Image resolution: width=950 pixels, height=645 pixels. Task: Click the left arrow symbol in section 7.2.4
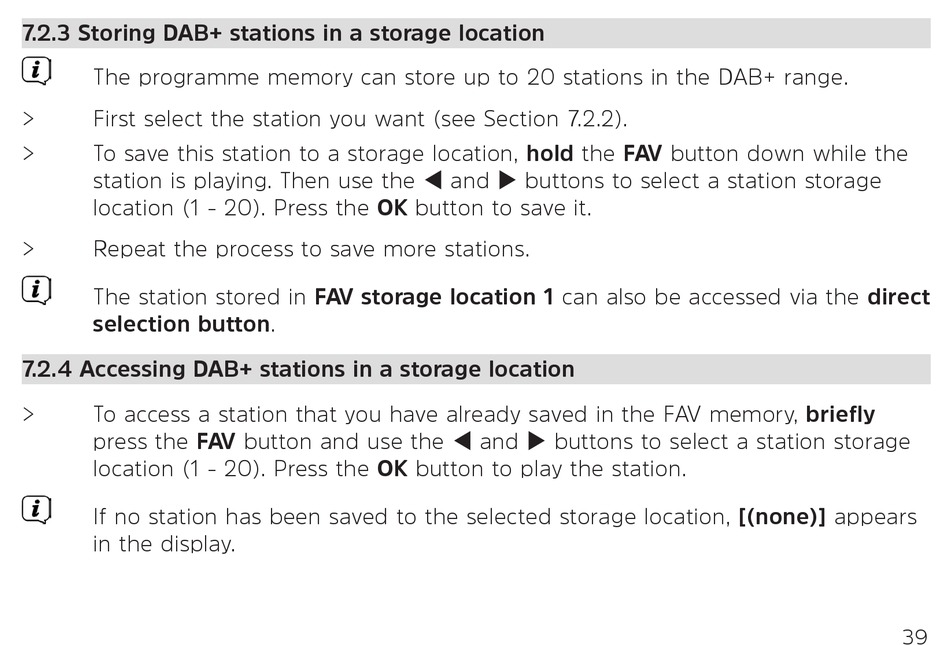click(462, 441)
